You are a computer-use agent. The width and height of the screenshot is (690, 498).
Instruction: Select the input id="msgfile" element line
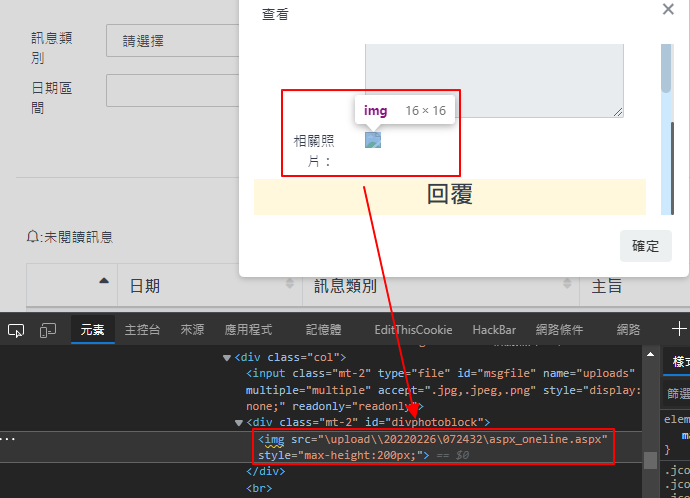point(443,390)
